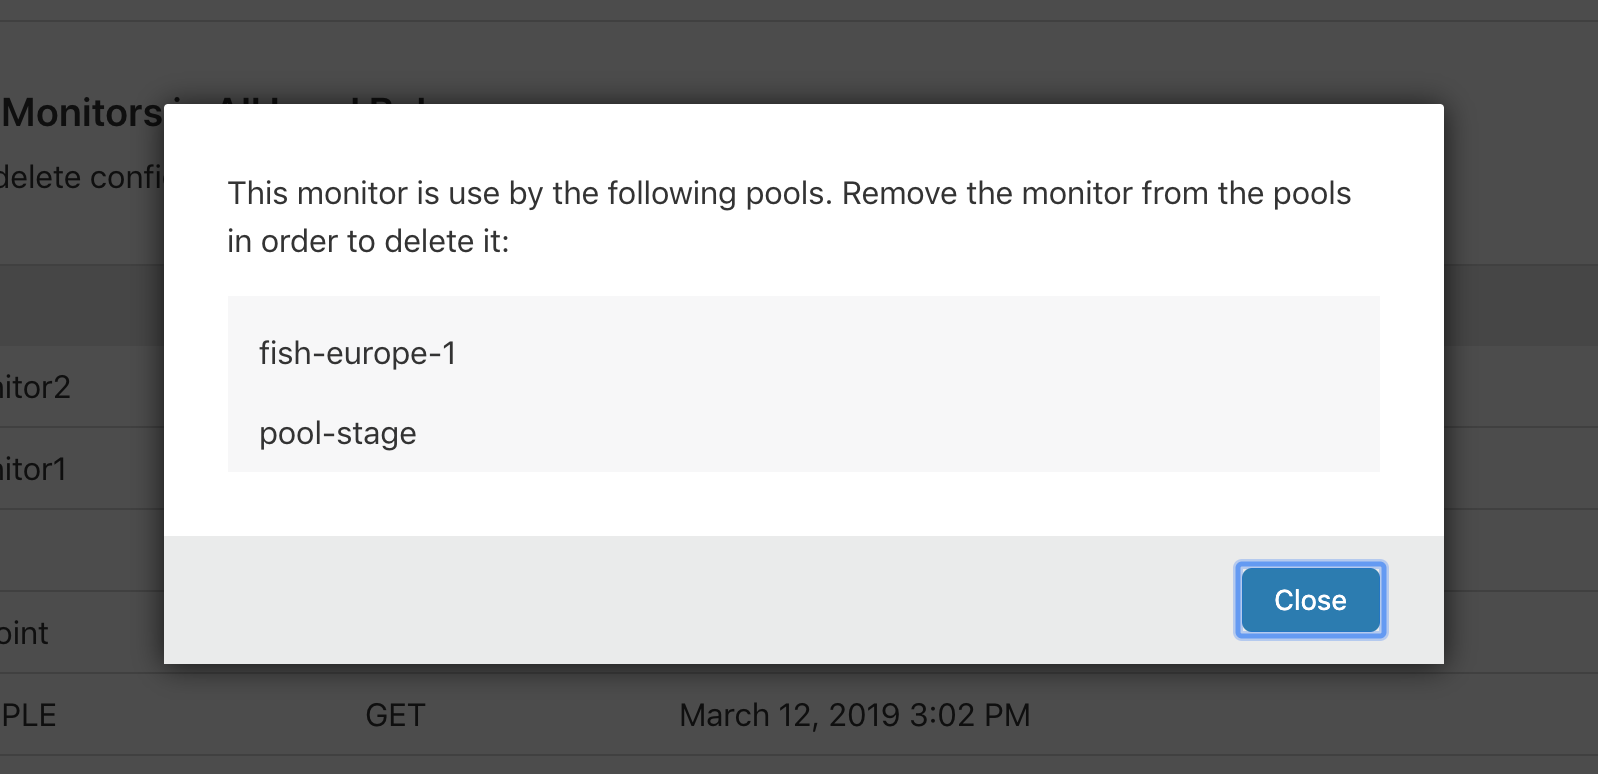Click the "in order to delete it:" text line
1598x774 pixels.
[x=368, y=241]
